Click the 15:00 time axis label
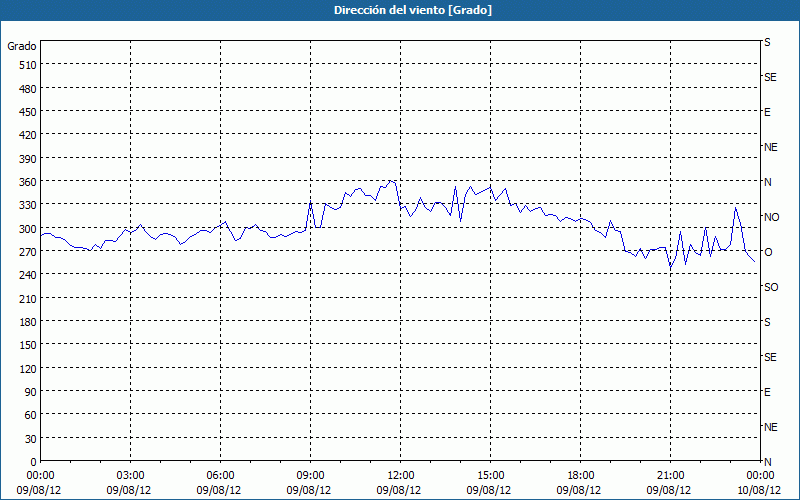The width and height of the screenshot is (800, 500). point(490,476)
